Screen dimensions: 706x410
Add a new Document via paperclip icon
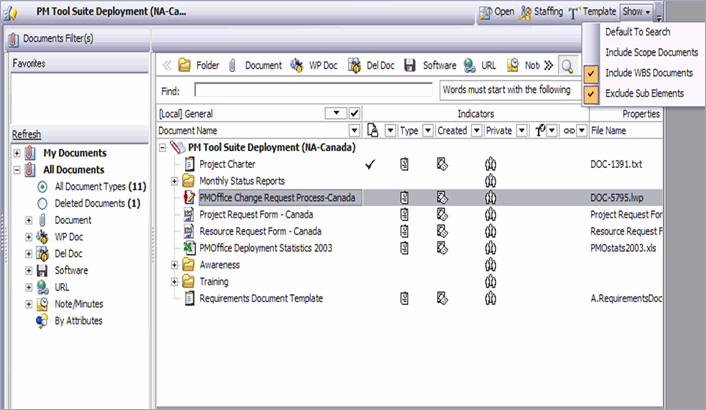(232, 66)
